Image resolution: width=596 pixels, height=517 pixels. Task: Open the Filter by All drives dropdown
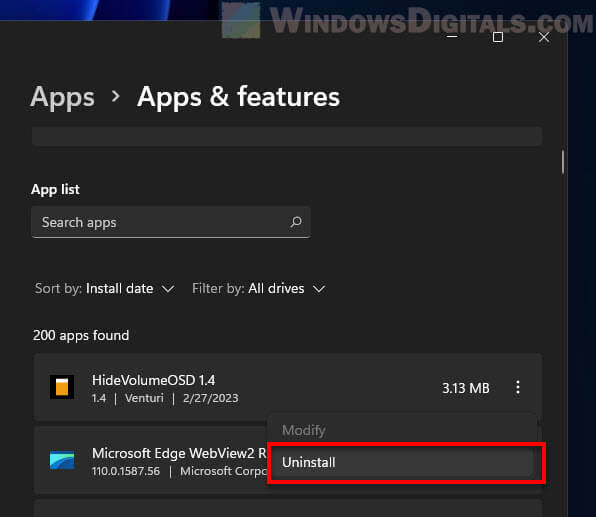coord(259,289)
